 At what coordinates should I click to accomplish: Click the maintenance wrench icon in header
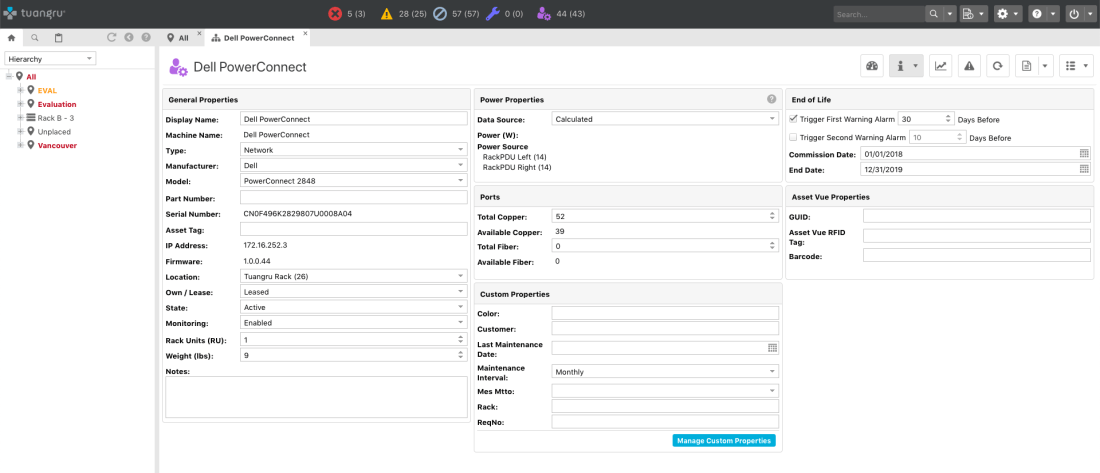click(492, 13)
